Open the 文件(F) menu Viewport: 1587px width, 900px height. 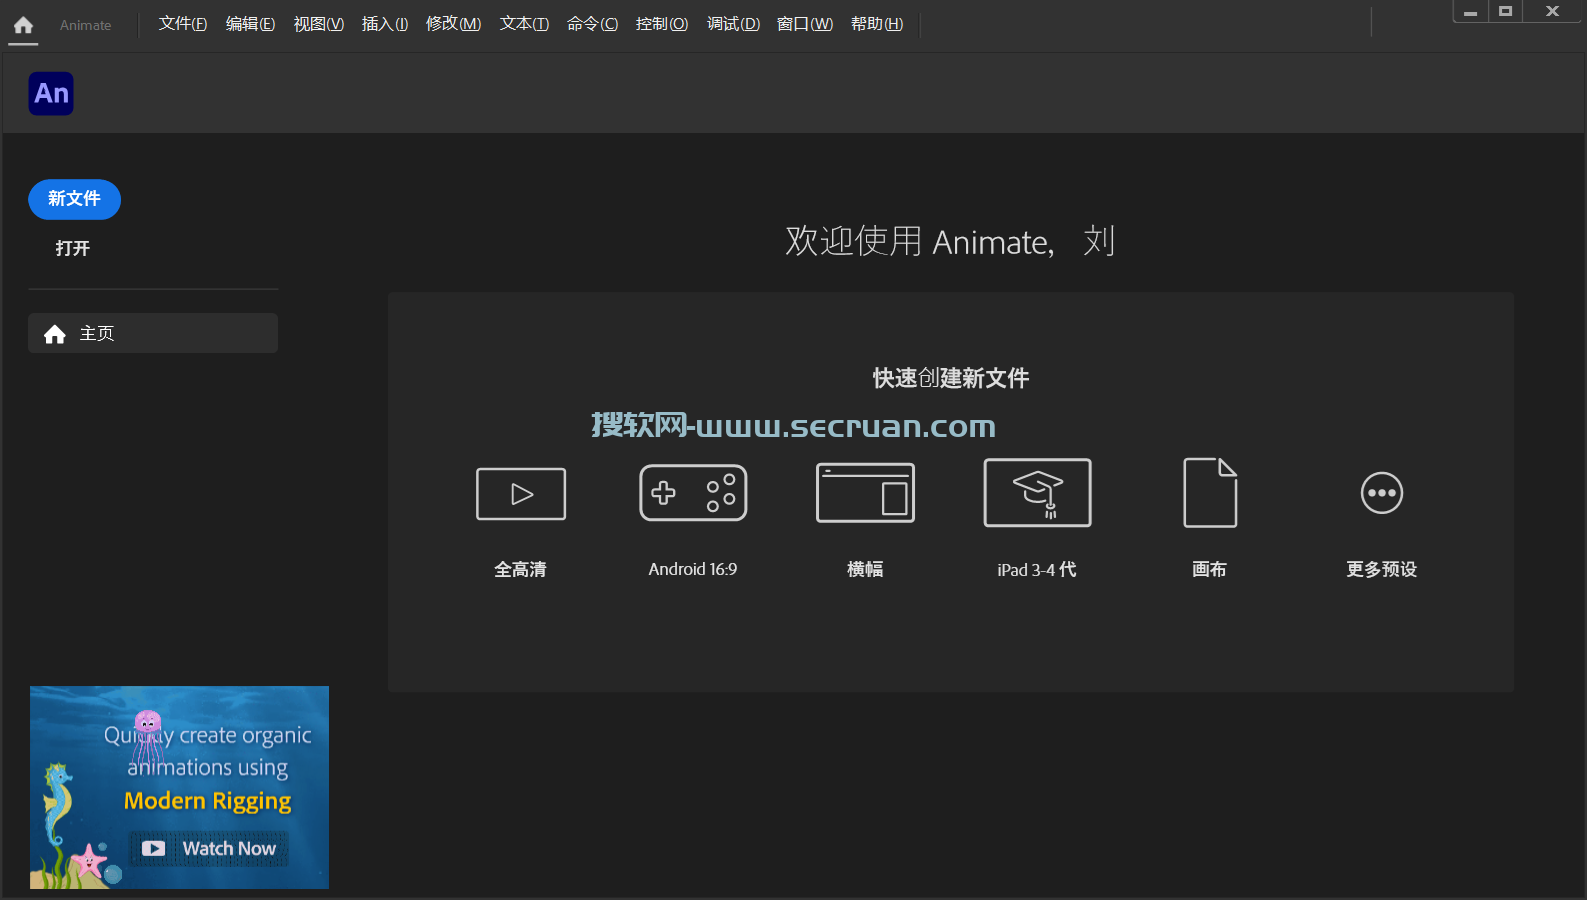[183, 24]
